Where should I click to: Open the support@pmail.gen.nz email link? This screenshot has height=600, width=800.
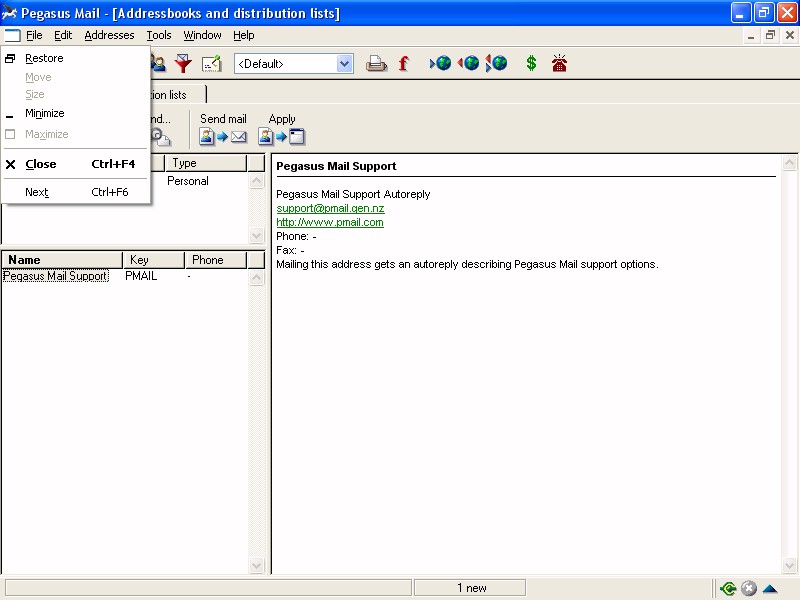tap(330, 208)
